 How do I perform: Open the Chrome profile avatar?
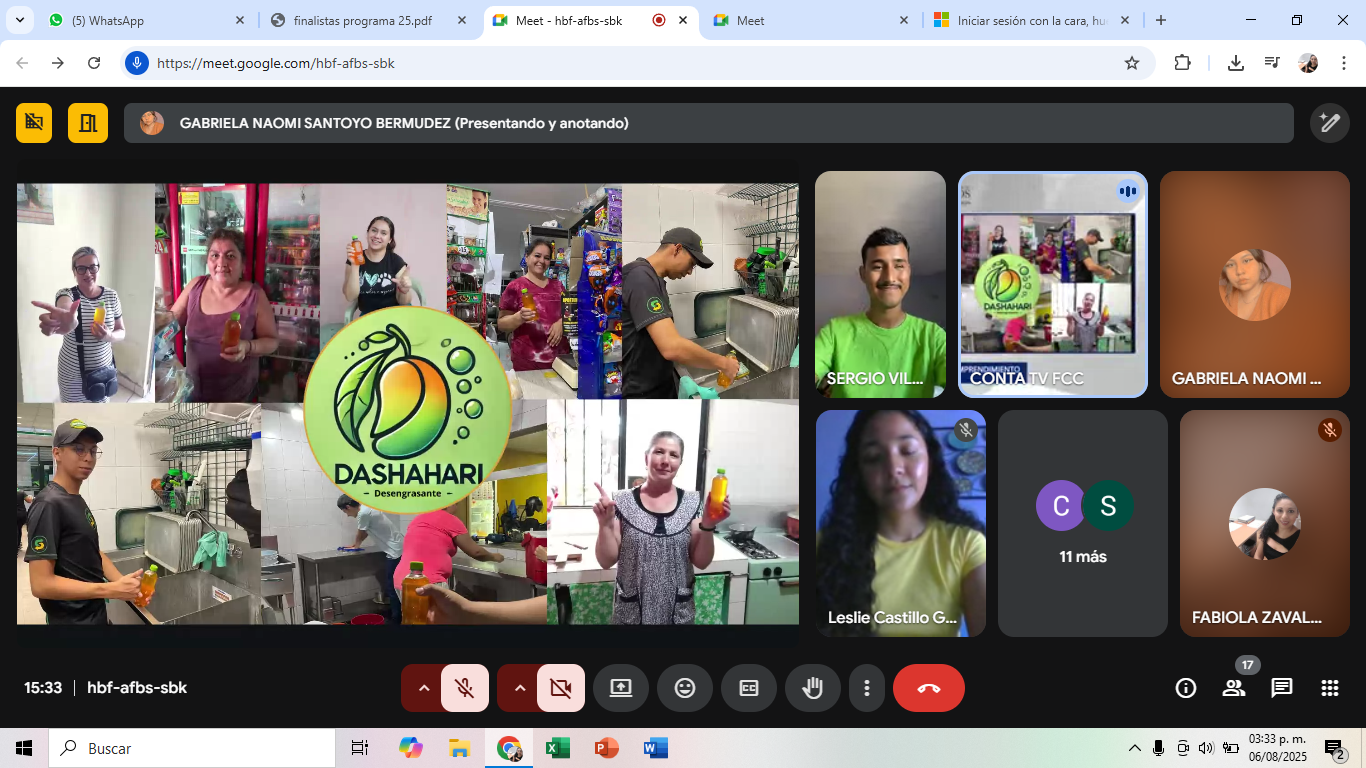pos(1308,63)
